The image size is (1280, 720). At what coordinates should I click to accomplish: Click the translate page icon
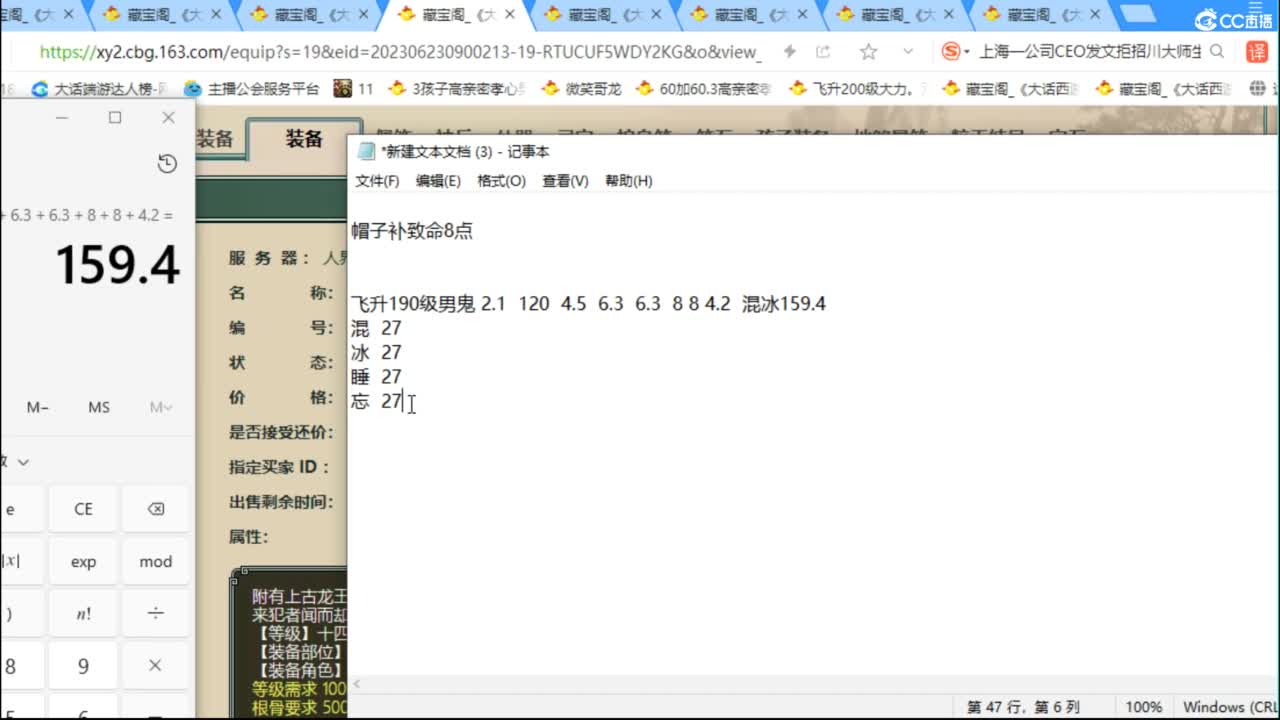coord(1257,52)
